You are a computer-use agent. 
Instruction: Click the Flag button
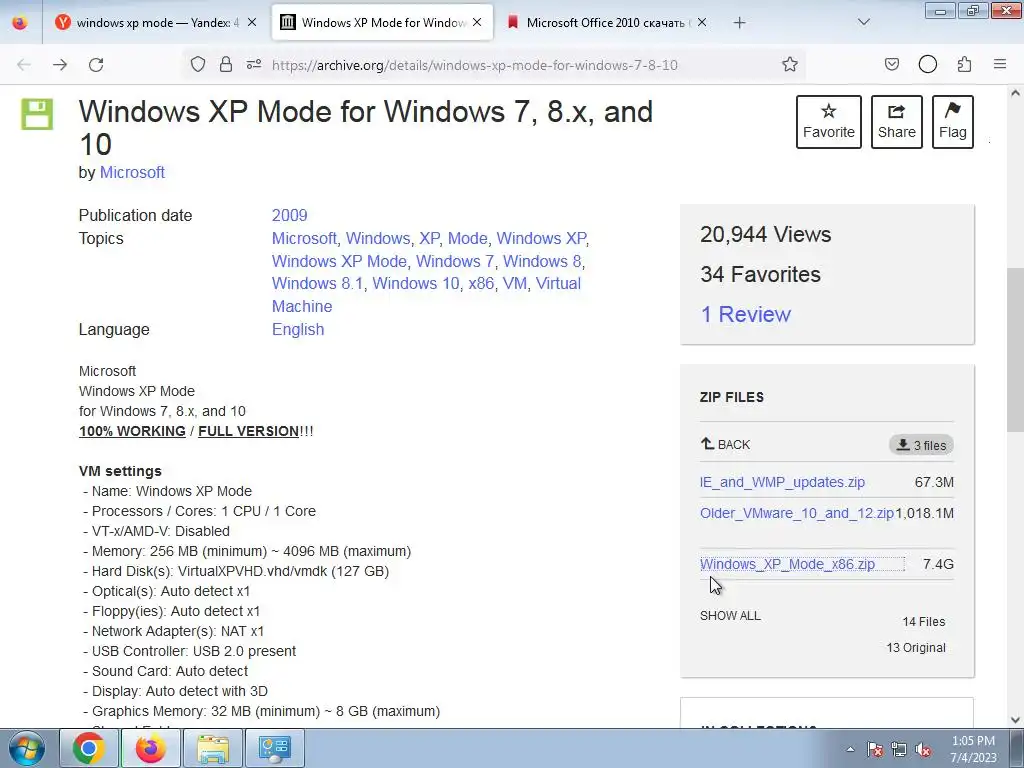953,122
